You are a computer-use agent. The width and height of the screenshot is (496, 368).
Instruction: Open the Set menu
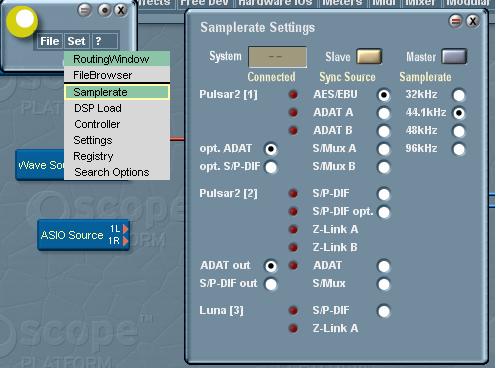click(x=77, y=41)
